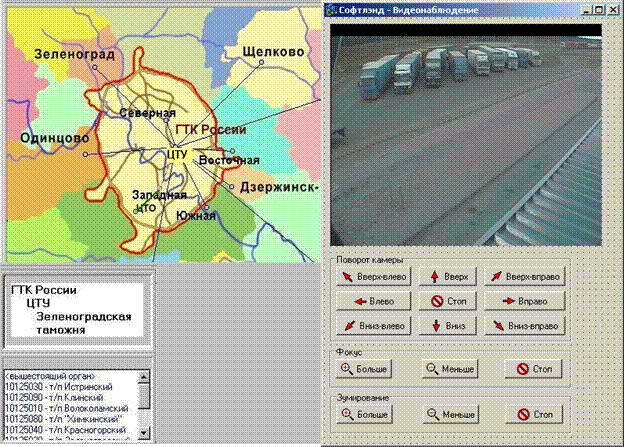624x447 pixels.
Task: Click the Вверх camera up button
Action: coord(449,275)
